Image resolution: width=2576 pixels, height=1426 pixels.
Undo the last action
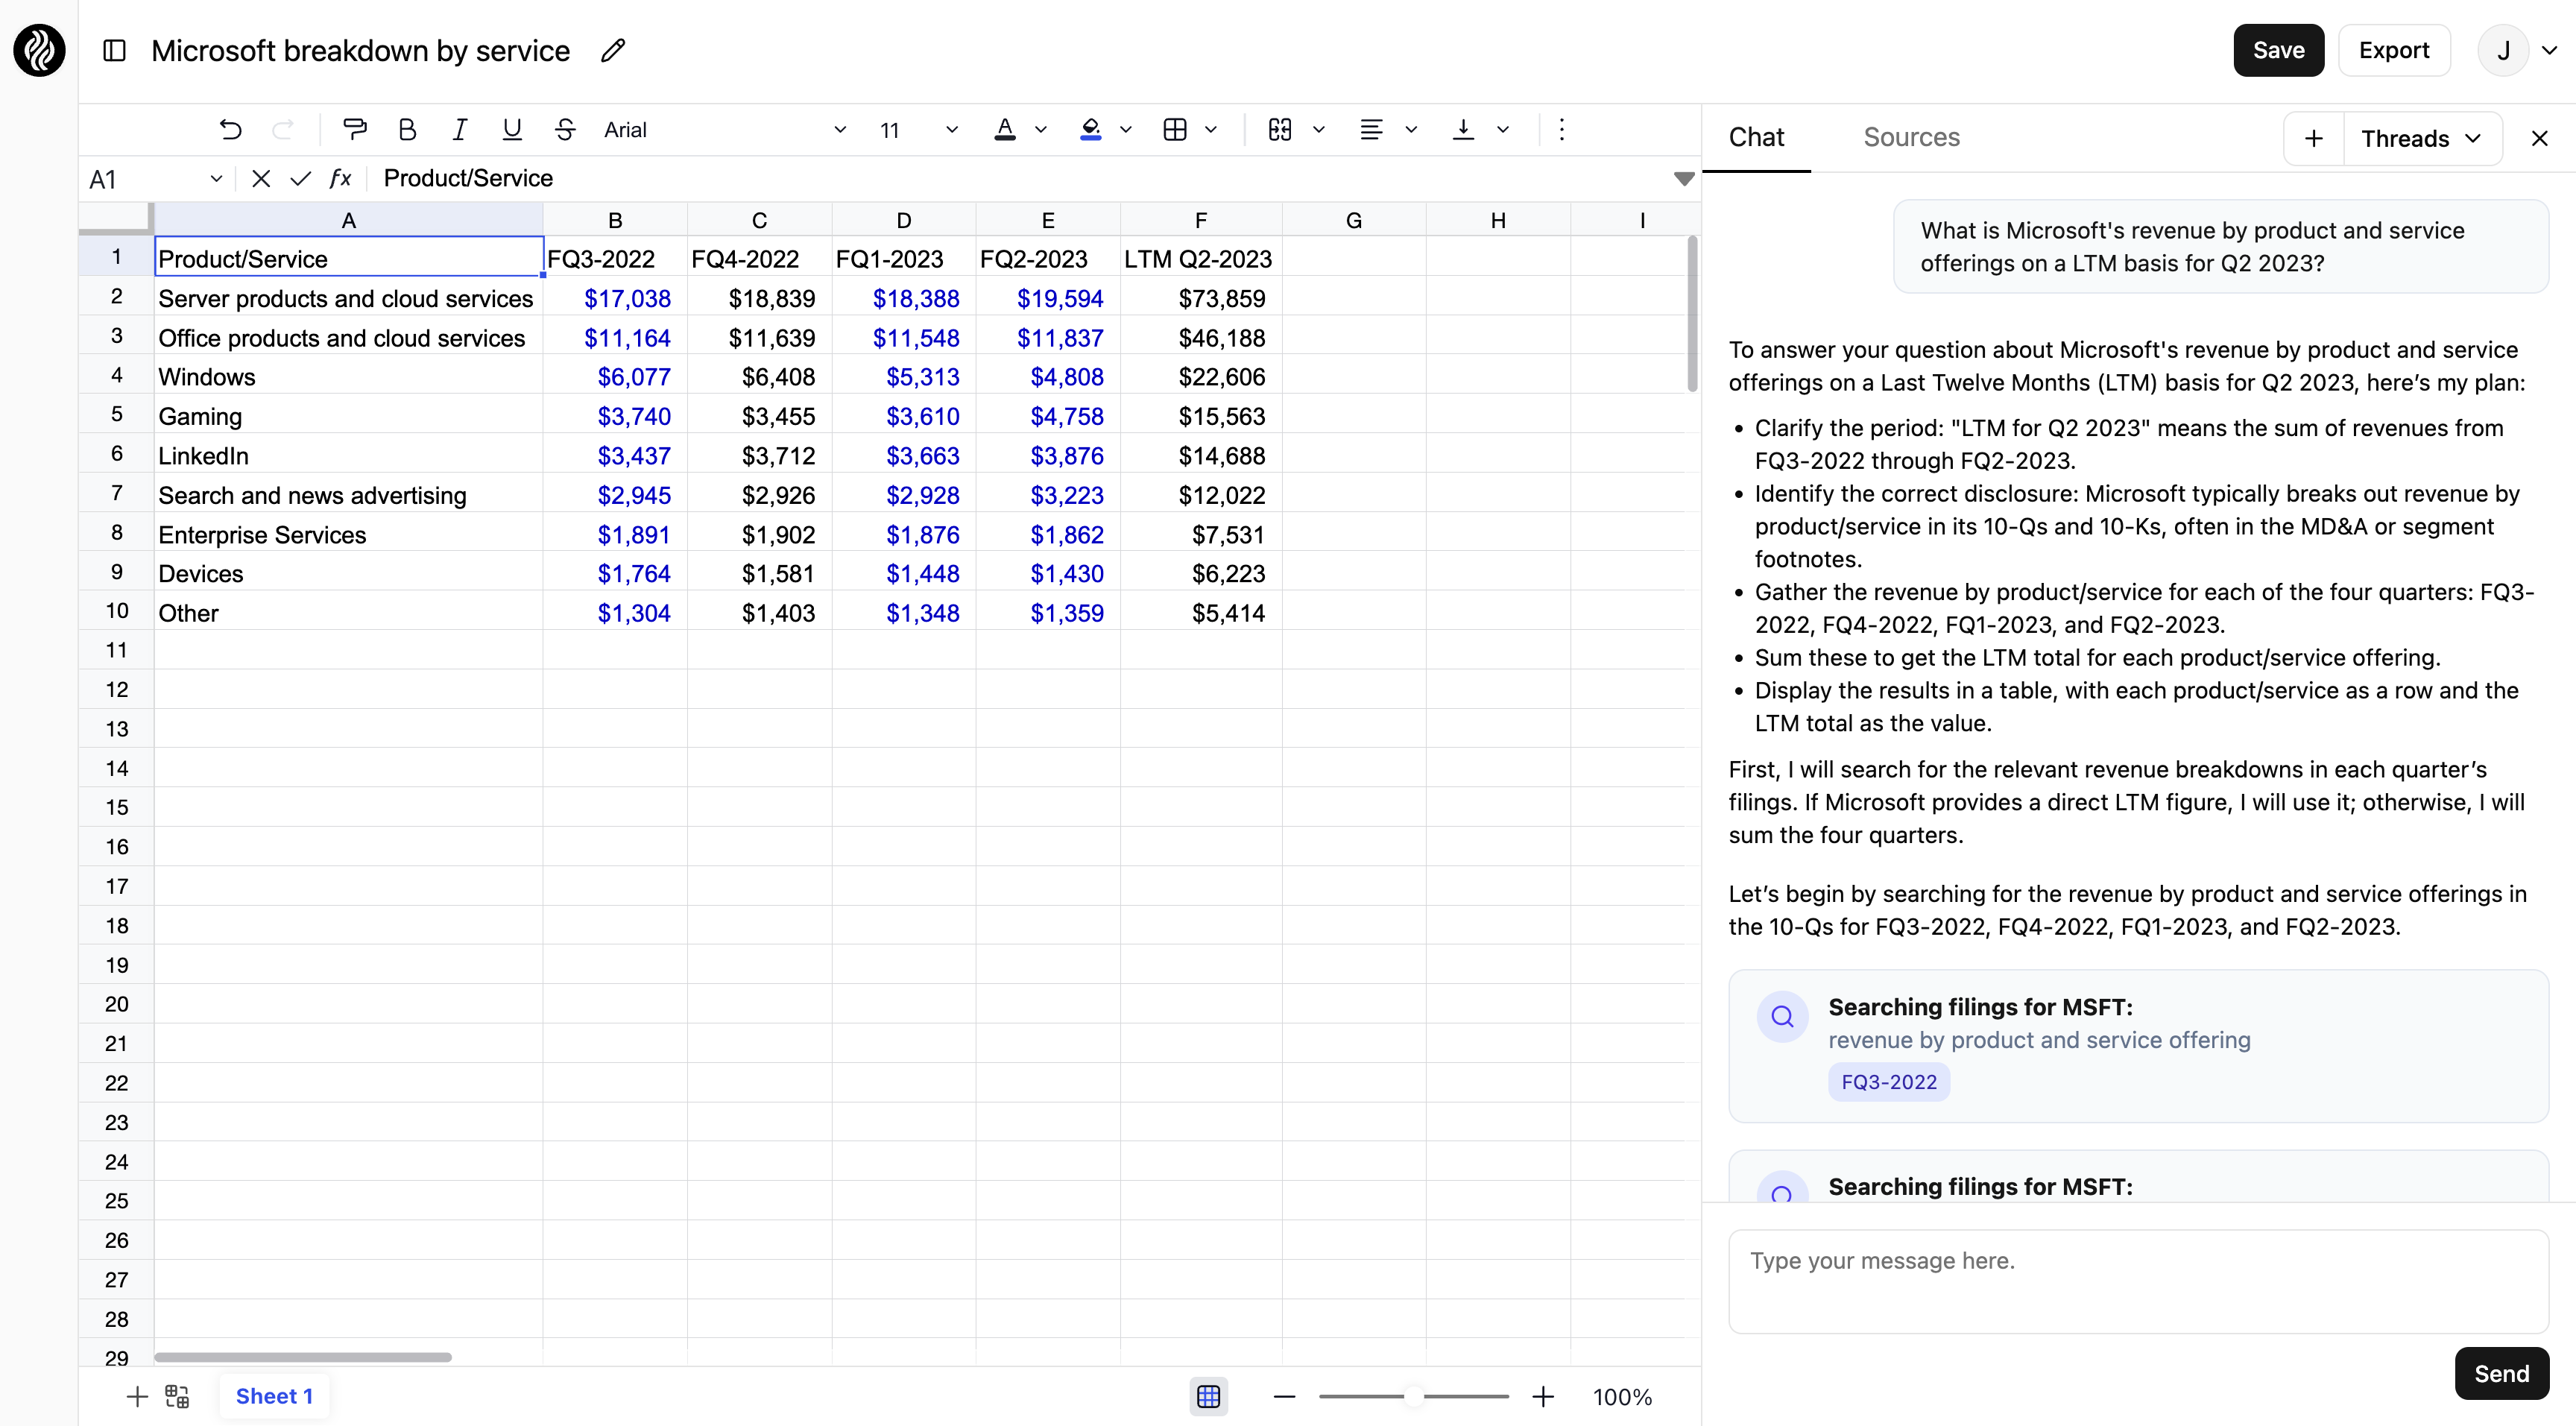[x=230, y=129]
